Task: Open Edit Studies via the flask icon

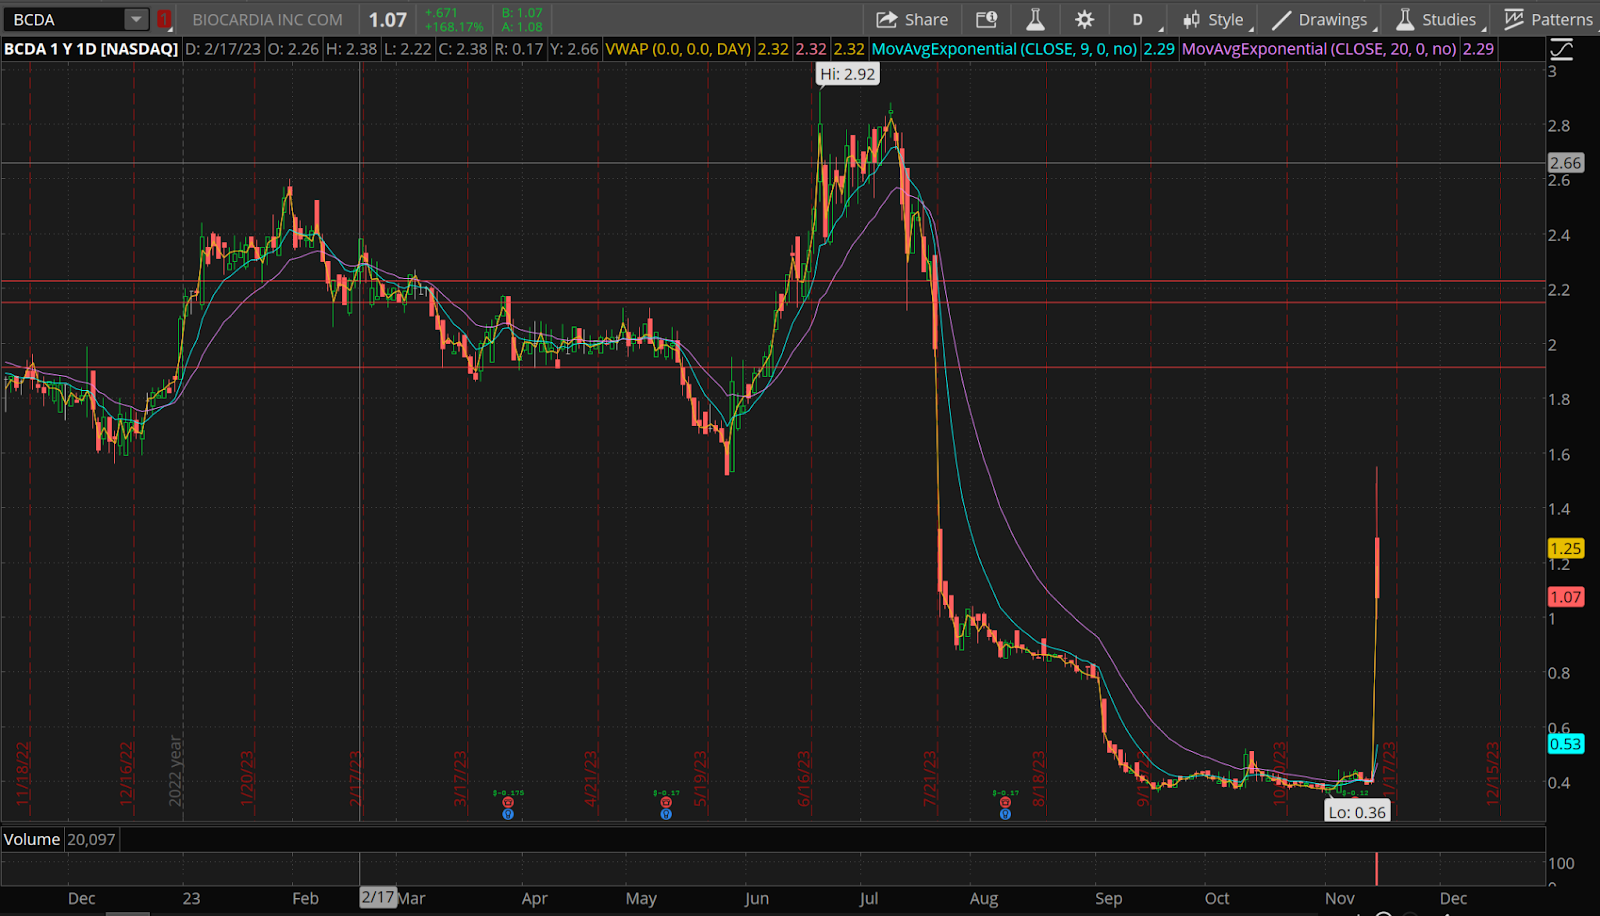Action: click(1035, 19)
